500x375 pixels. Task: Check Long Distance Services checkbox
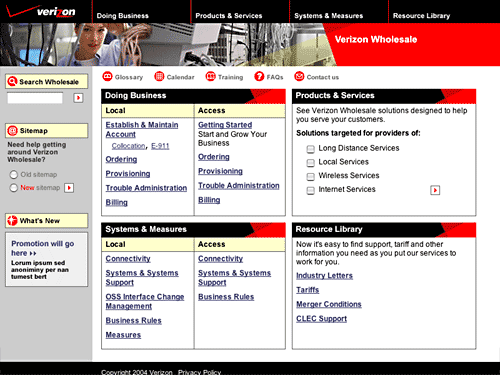[310, 149]
